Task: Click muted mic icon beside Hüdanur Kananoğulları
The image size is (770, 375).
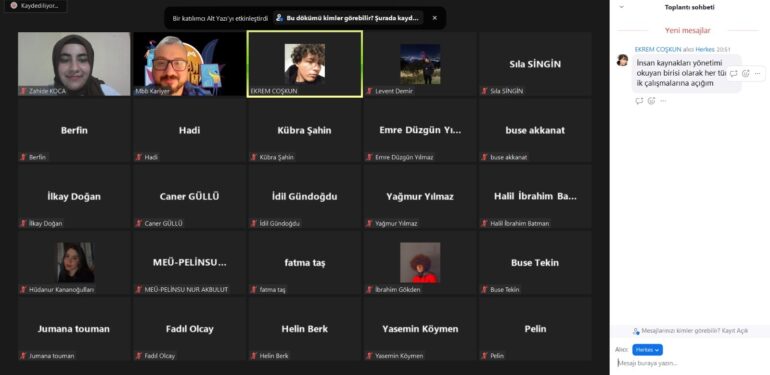Action: pos(23,290)
